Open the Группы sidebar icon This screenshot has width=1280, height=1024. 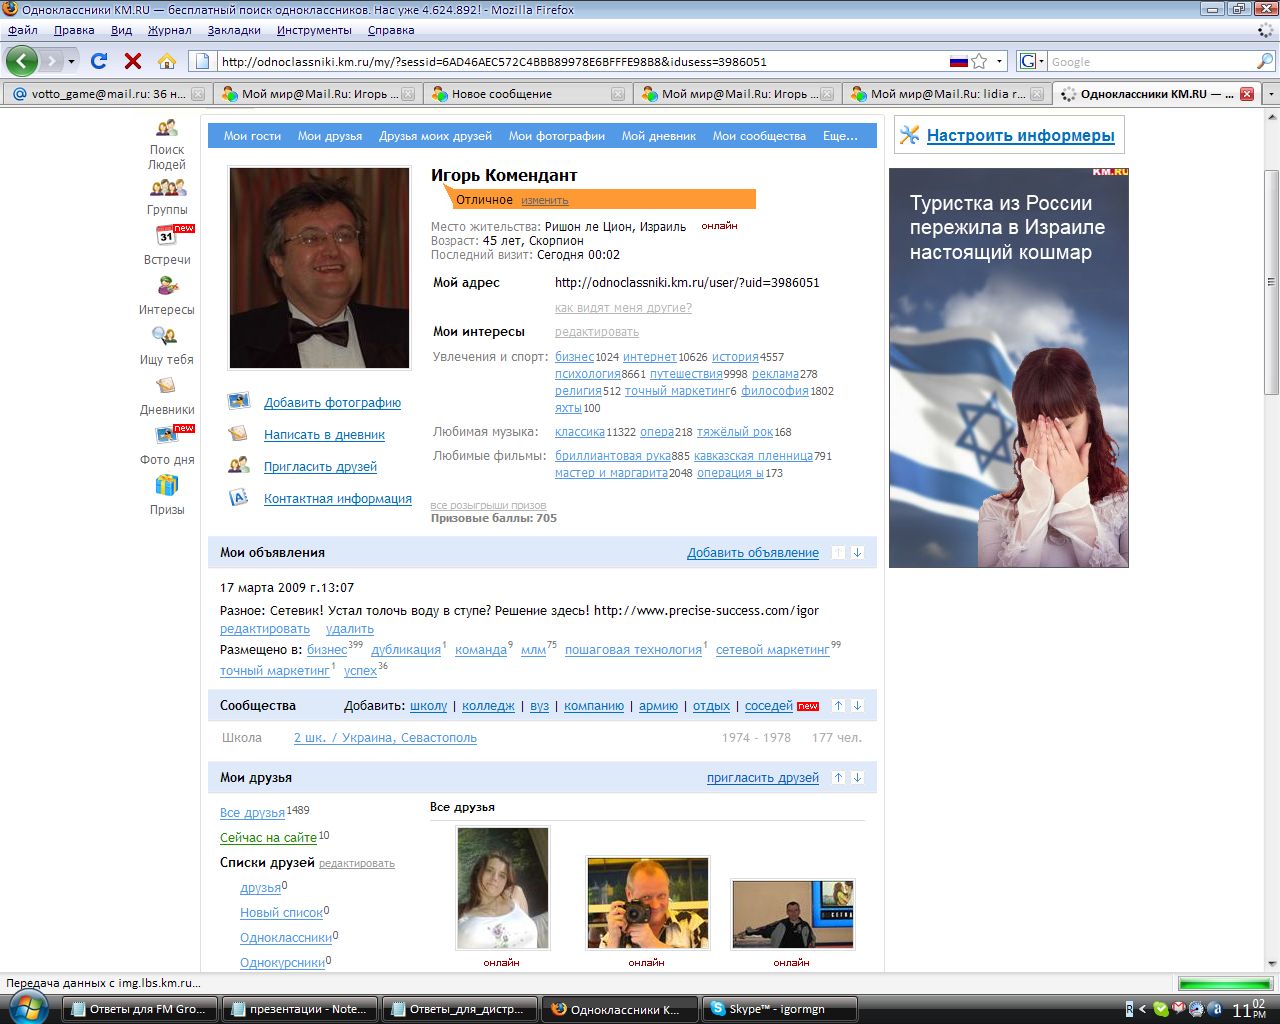pos(167,187)
